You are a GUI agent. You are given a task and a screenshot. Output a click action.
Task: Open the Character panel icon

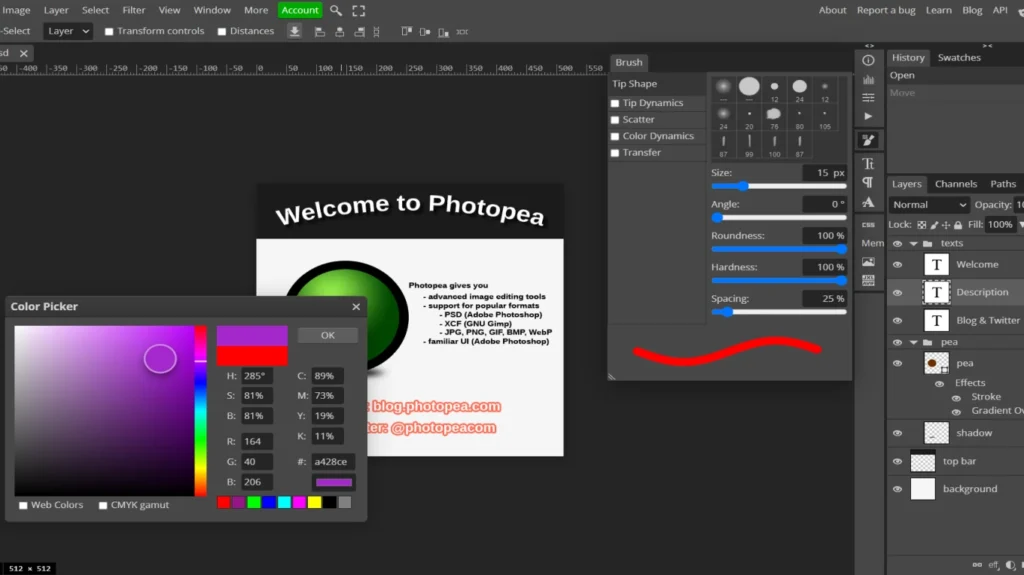[x=868, y=163]
